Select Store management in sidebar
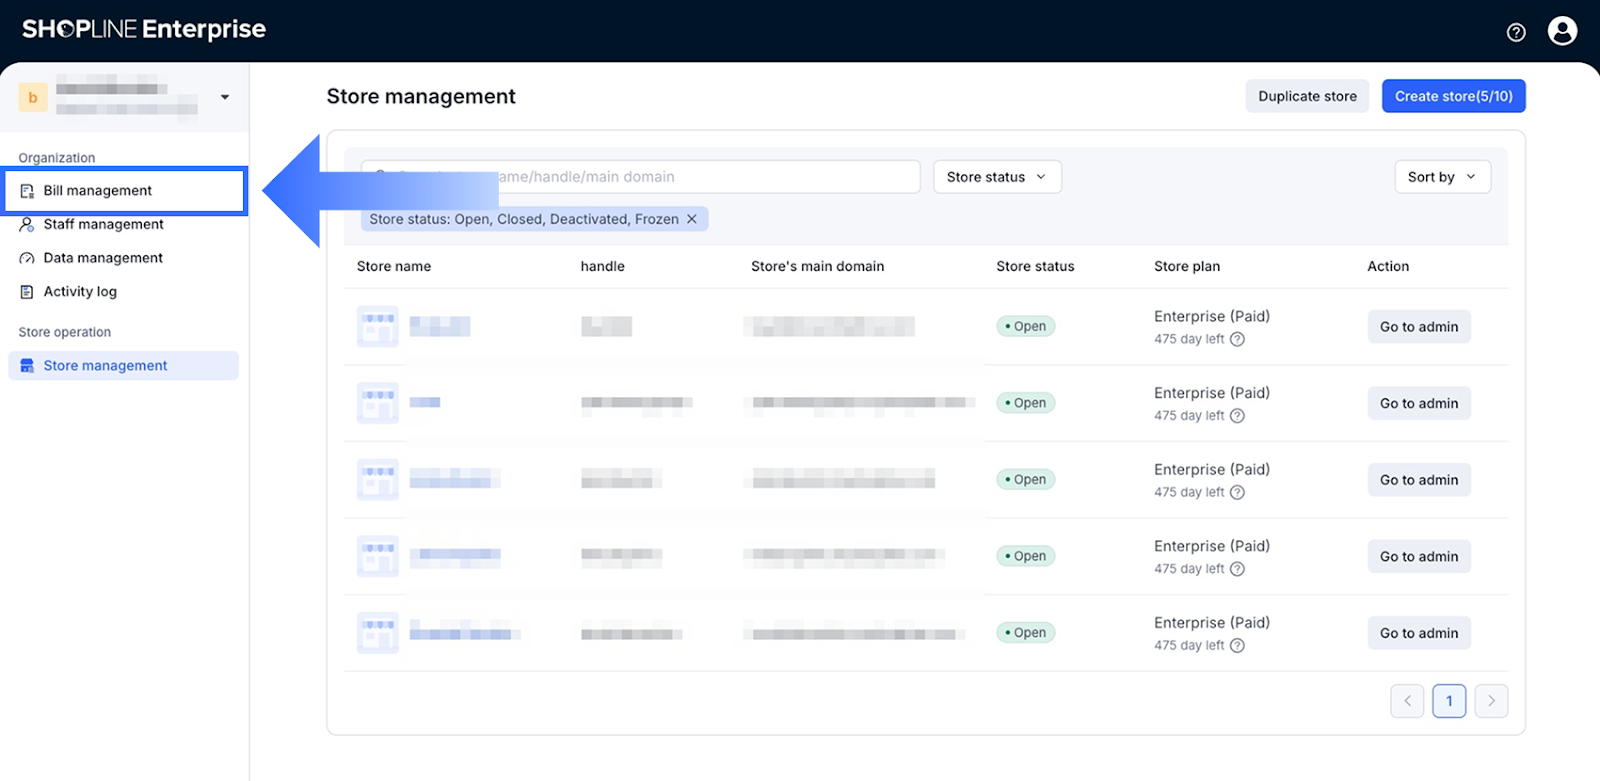This screenshot has height=781, width=1600. pyautogui.click(x=105, y=366)
